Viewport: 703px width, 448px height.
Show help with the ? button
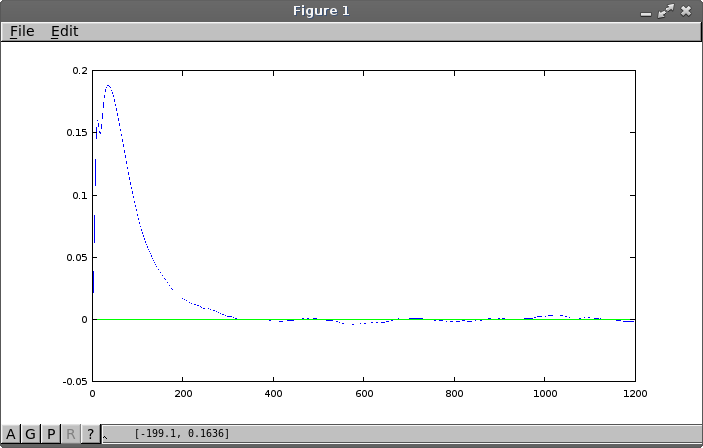pyautogui.click(x=91, y=434)
